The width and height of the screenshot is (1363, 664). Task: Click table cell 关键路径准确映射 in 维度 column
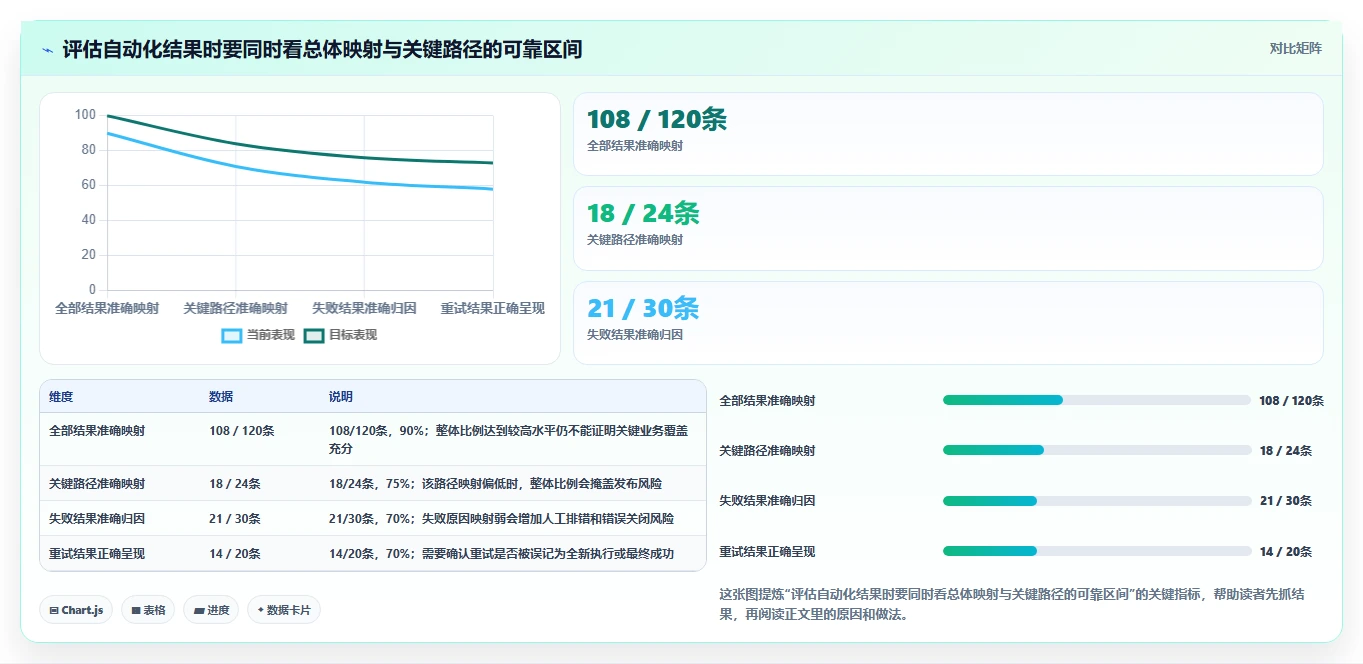(97, 484)
